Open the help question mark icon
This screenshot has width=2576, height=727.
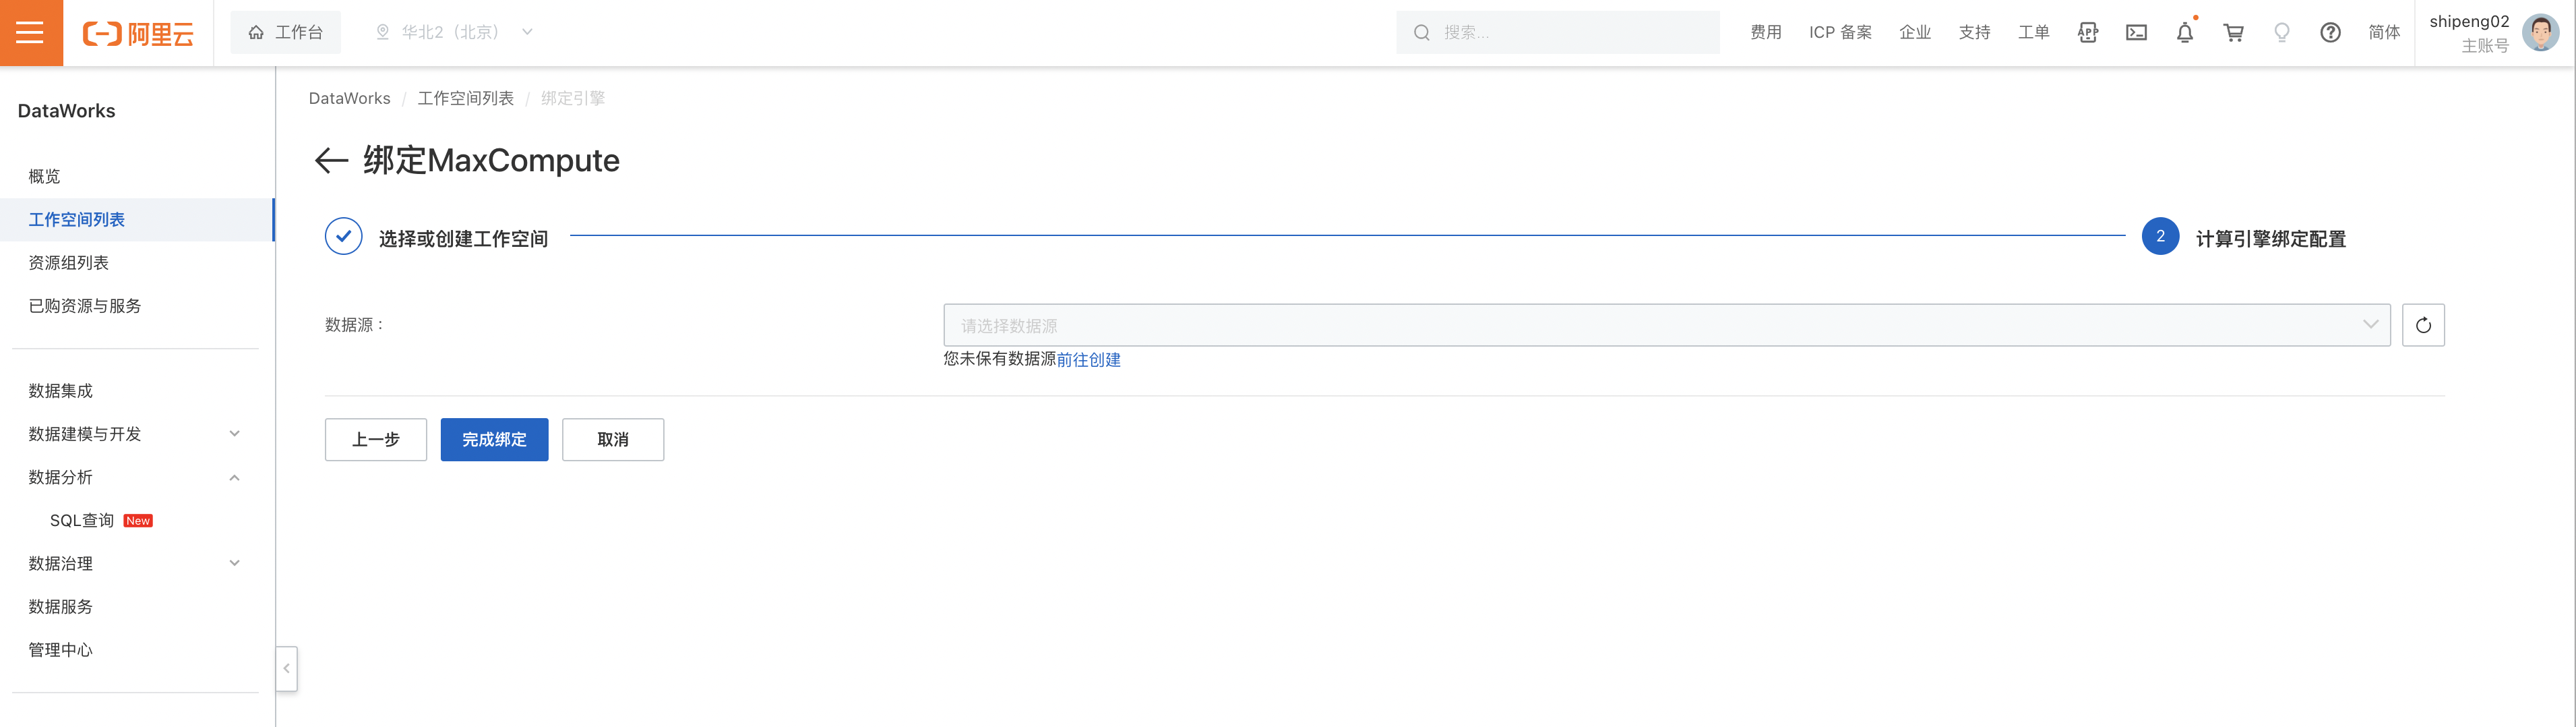[x=2330, y=33]
